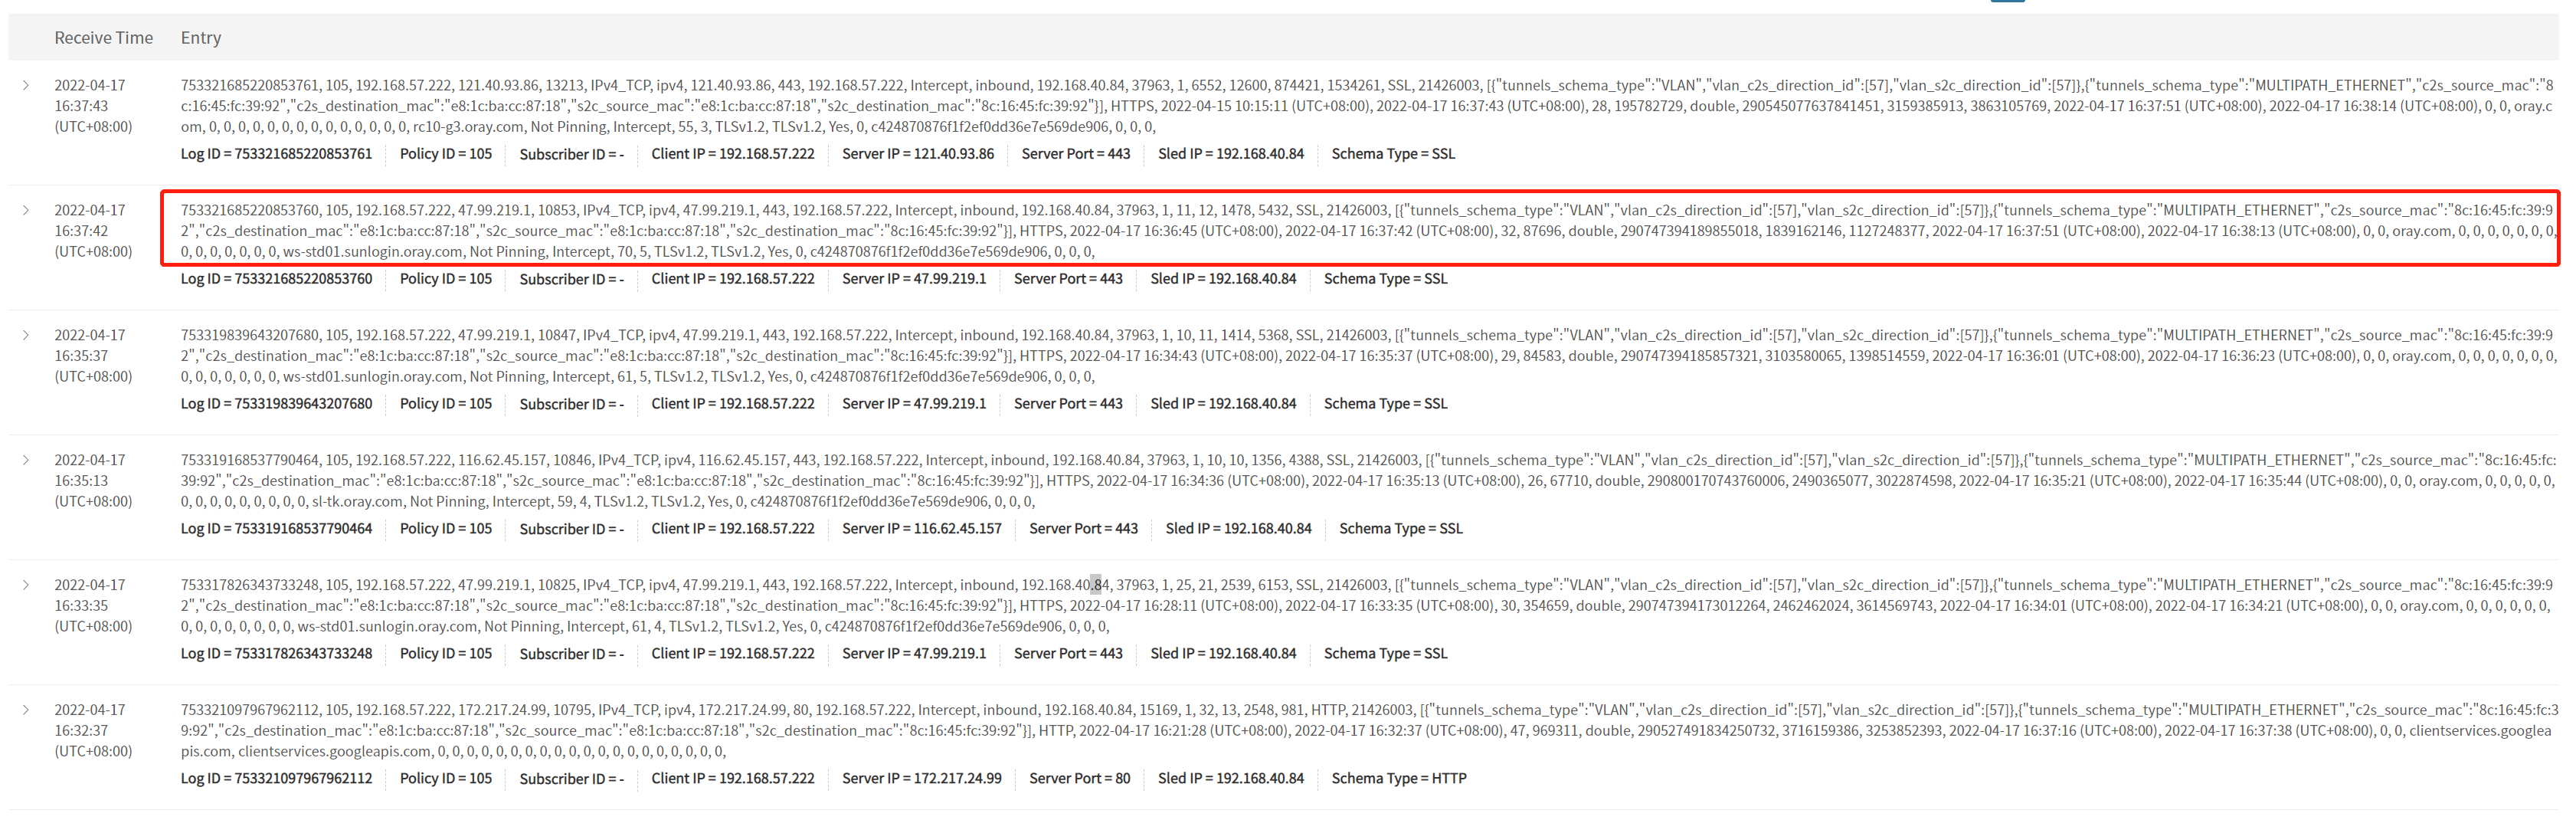Click the Entry column header

pos(200,38)
